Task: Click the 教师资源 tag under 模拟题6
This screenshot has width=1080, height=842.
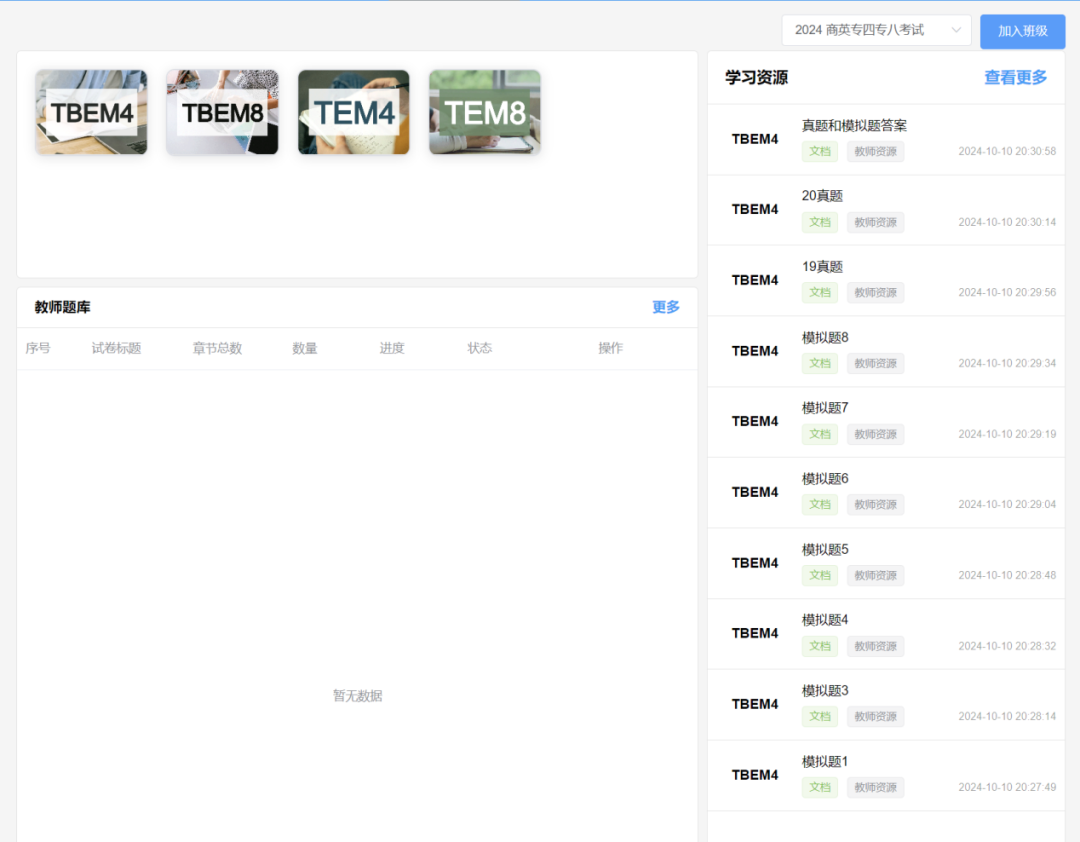Action: pyautogui.click(x=875, y=505)
